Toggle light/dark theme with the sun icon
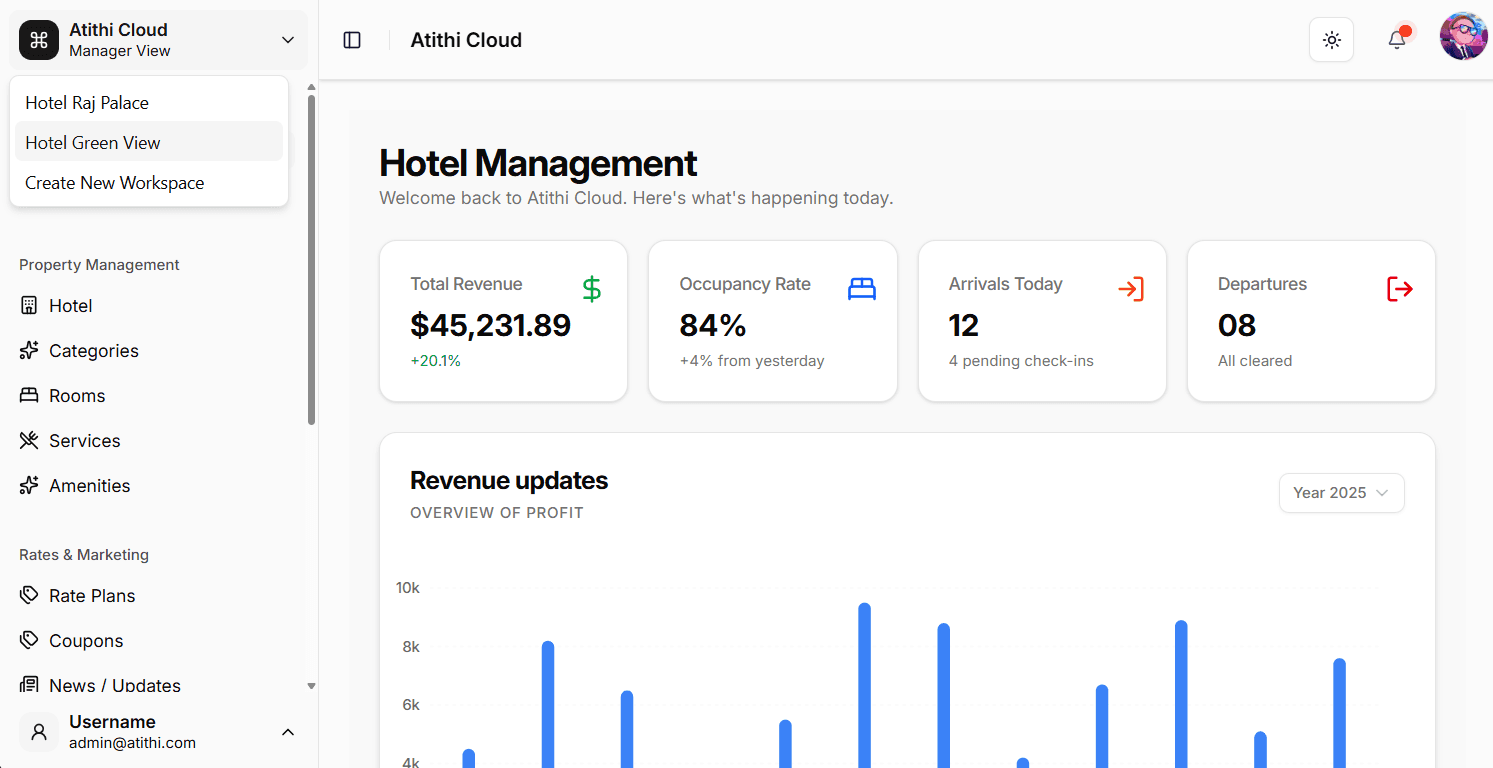Viewport: 1493px width, 768px height. click(x=1331, y=40)
